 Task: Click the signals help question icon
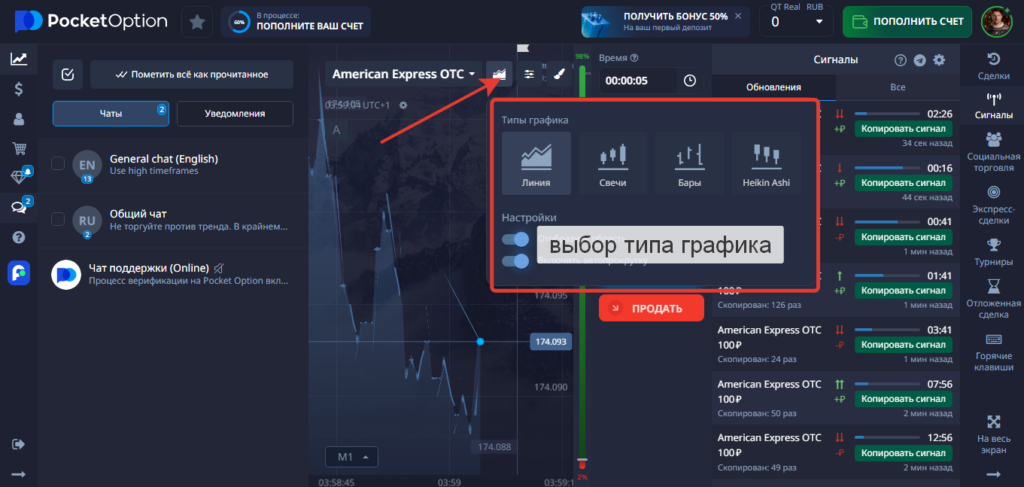(901, 60)
